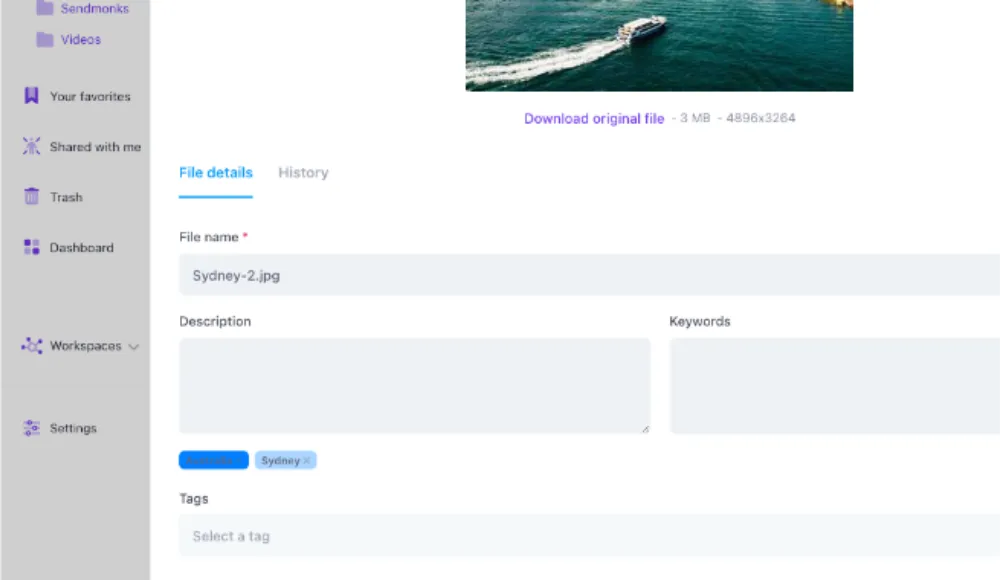Navigate to Dashboard
1000x580 pixels.
[82, 248]
